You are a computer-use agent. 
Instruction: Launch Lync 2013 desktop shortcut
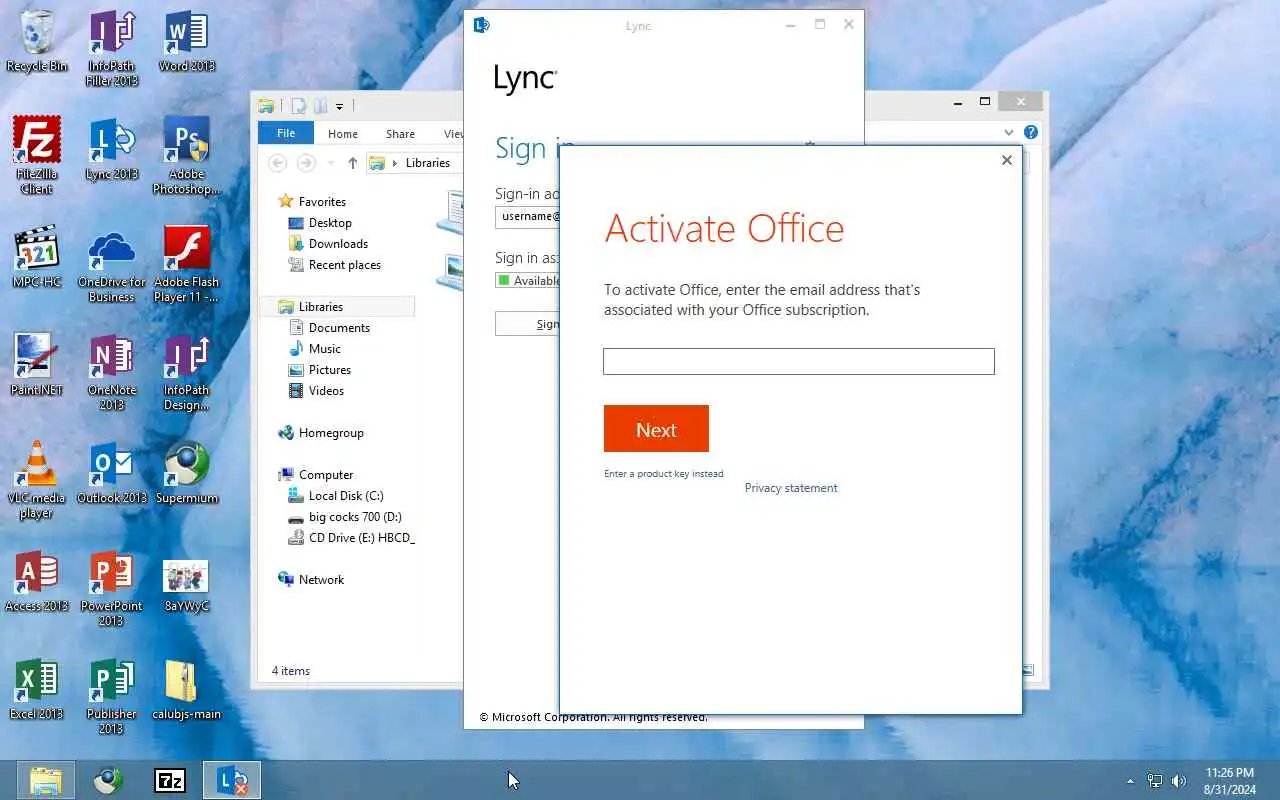tap(111, 148)
